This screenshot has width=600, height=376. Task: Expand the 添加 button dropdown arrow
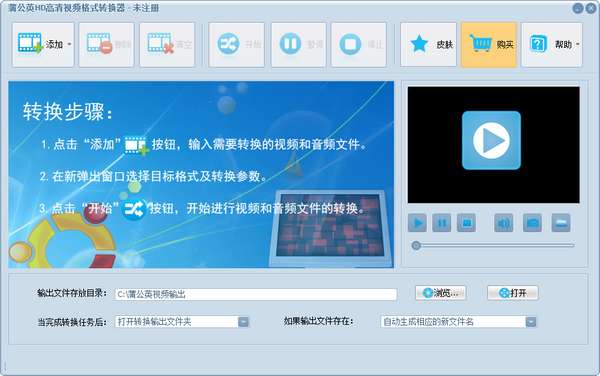coord(69,44)
